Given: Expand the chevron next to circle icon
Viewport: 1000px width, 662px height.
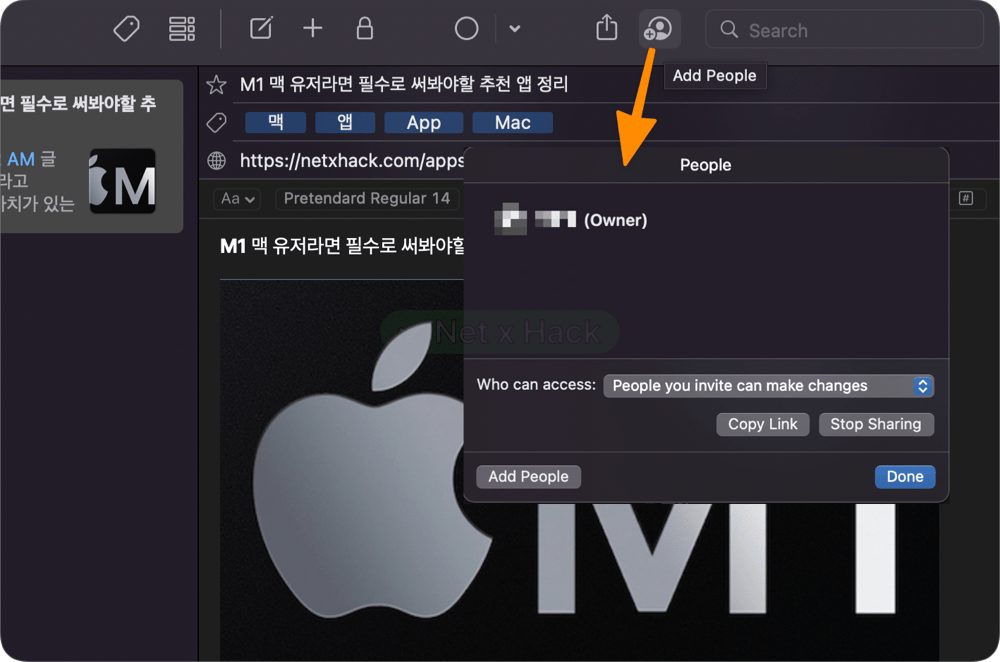Looking at the screenshot, I should (515, 29).
